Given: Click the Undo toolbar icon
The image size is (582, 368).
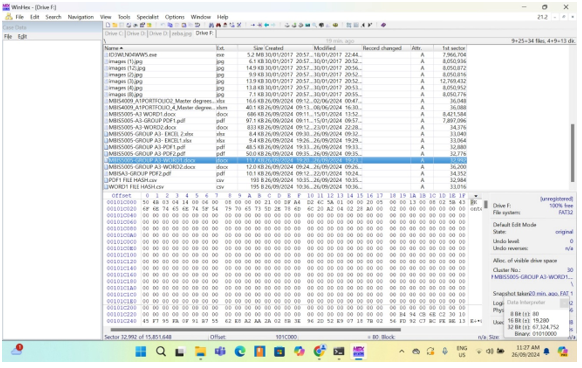Looking at the screenshot, I should (x=163, y=25).
